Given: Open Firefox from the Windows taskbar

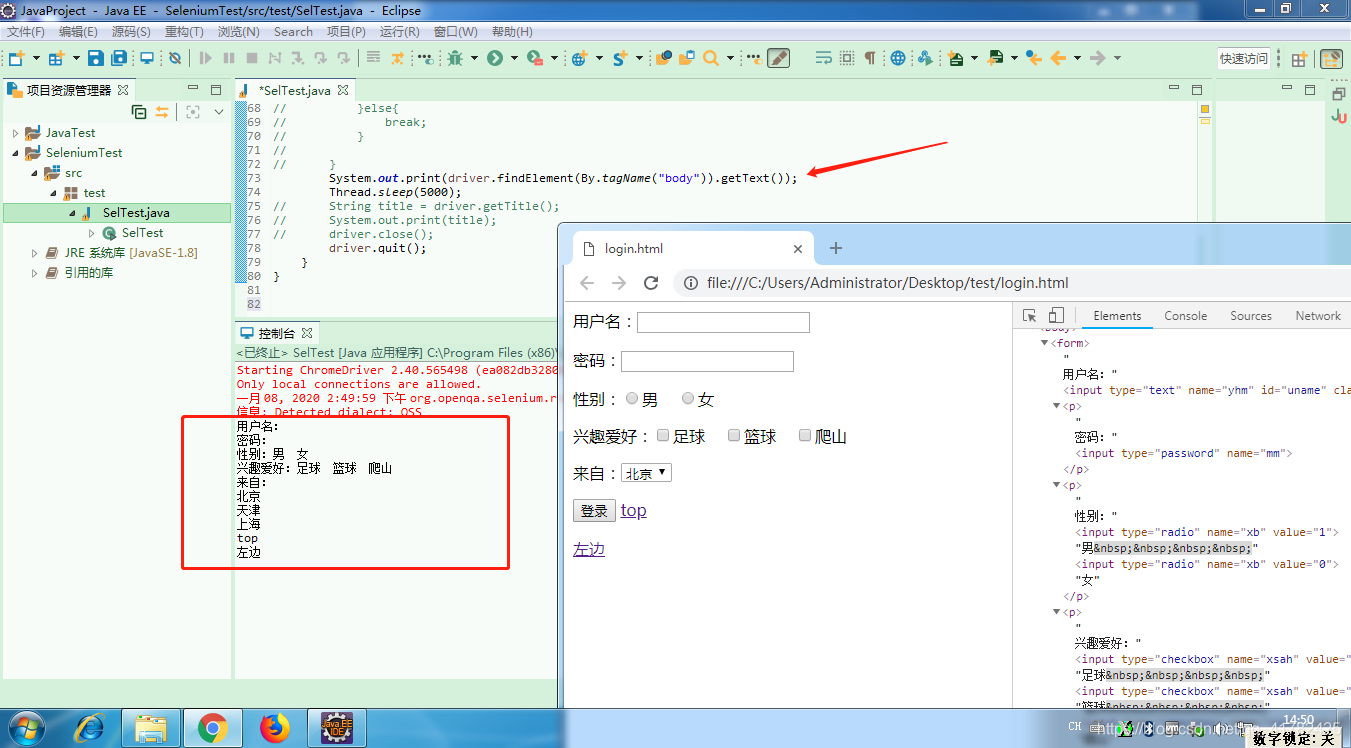Looking at the screenshot, I should coord(275,728).
